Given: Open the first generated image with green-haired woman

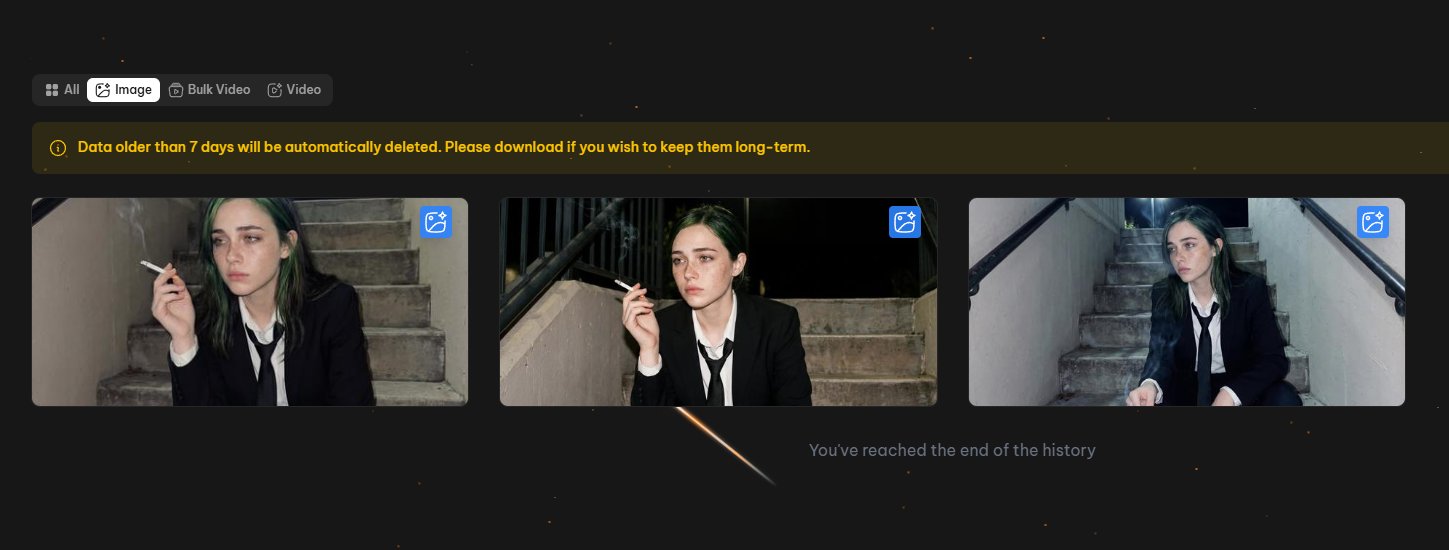Looking at the screenshot, I should coord(250,302).
